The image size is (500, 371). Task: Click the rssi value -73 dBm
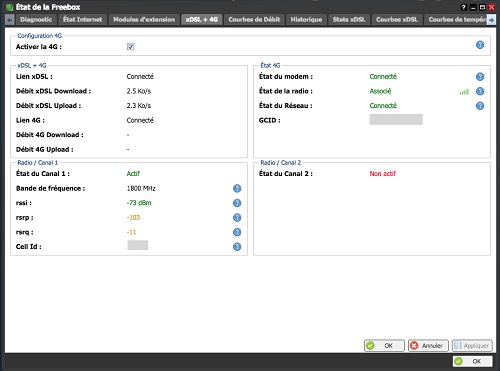(139, 203)
